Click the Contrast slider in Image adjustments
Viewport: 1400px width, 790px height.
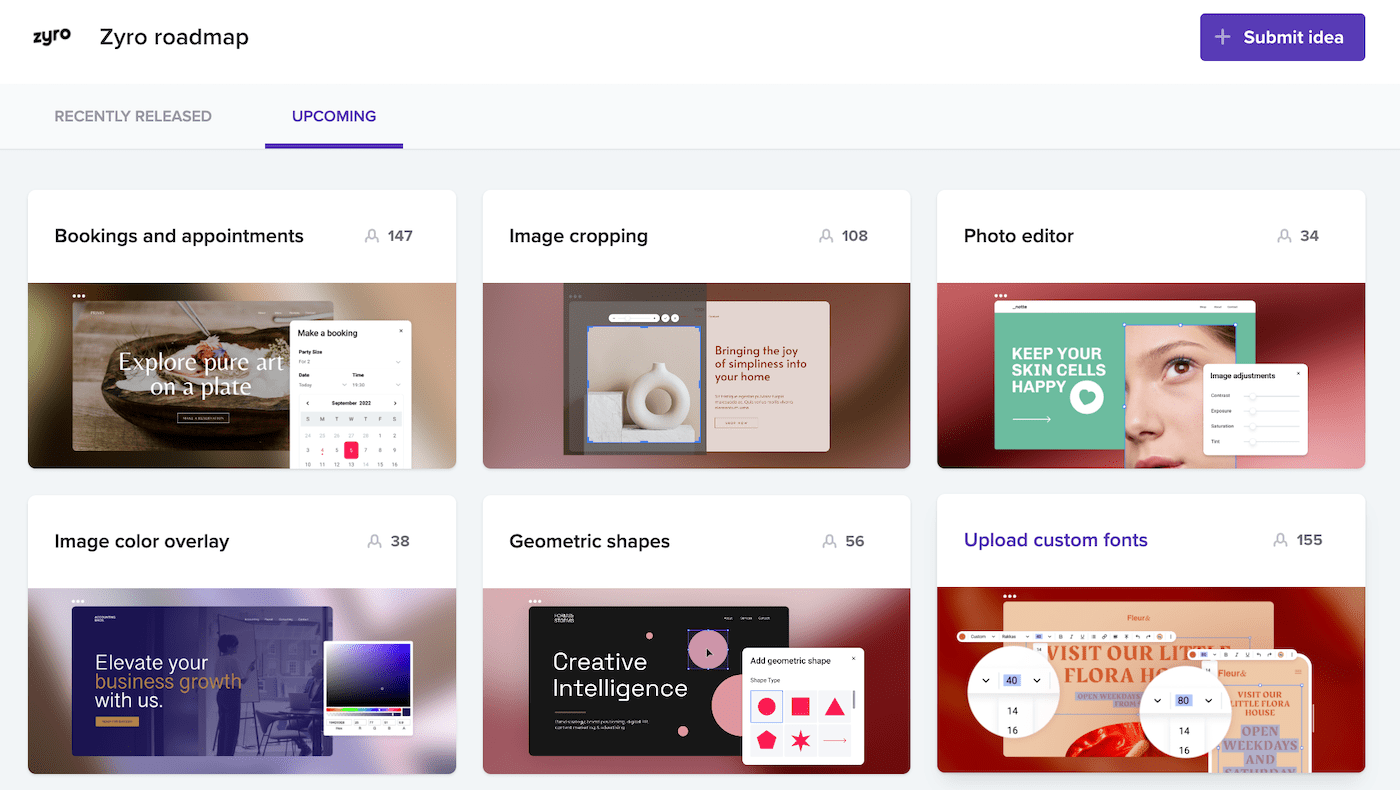coord(1268,396)
